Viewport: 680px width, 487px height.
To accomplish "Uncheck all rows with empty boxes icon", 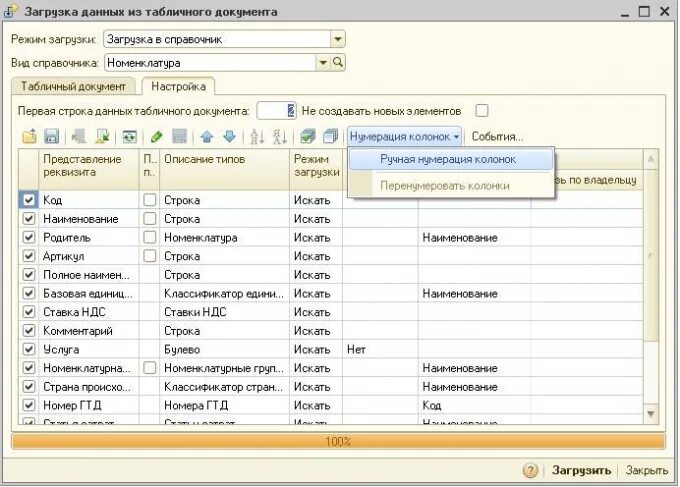I will [x=330, y=137].
